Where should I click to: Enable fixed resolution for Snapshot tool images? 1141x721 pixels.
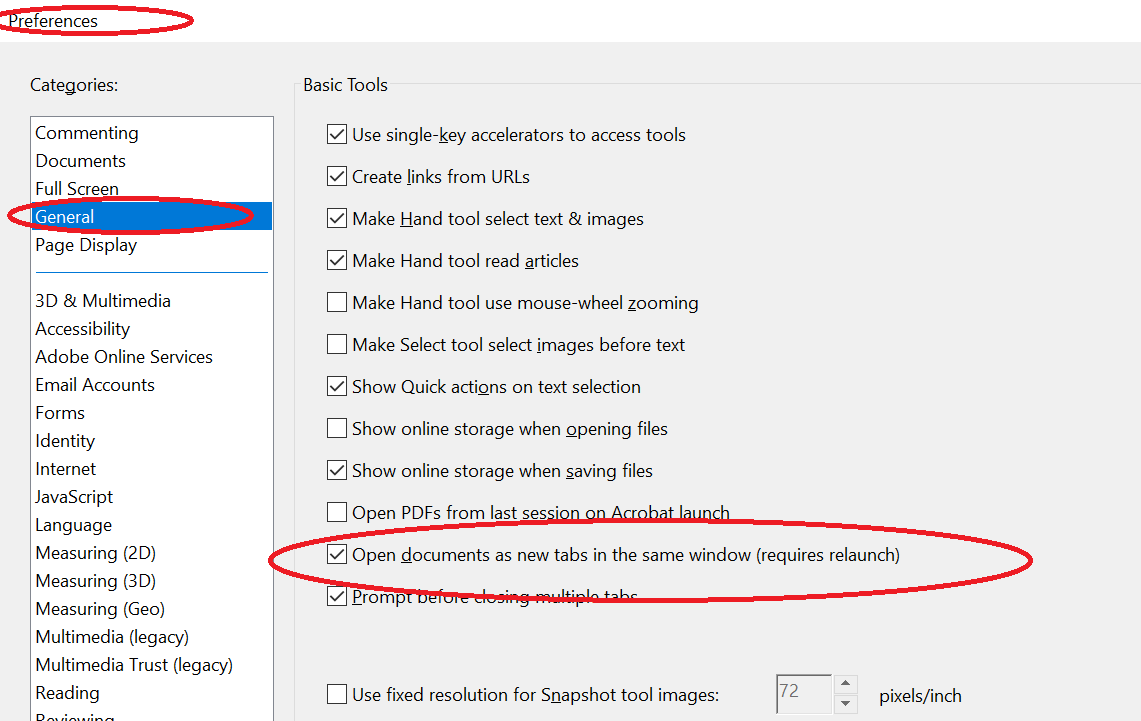pyautogui.click(x=337, y=694)
